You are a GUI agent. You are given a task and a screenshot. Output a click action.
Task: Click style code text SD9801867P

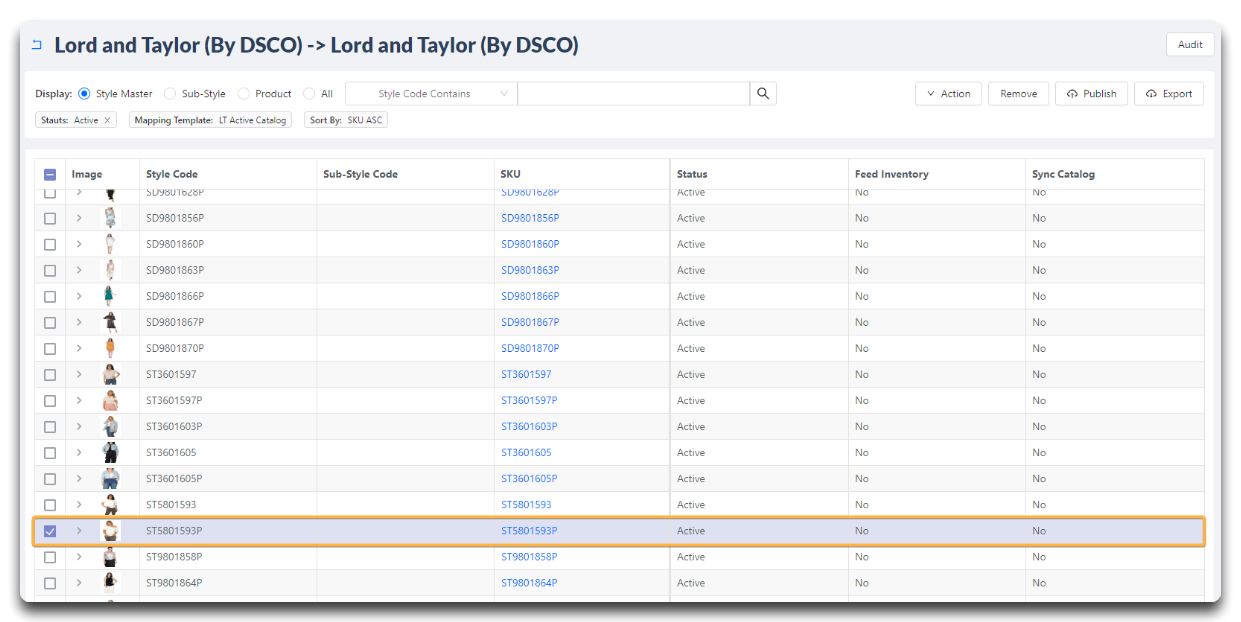click(x=175, y=322)
